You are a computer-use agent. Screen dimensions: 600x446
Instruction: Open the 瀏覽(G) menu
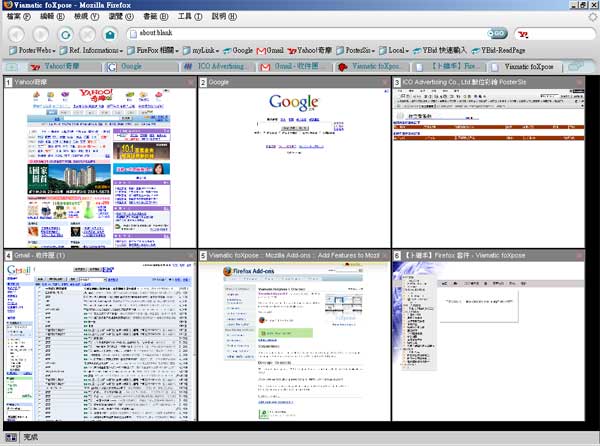coord(121,16)
